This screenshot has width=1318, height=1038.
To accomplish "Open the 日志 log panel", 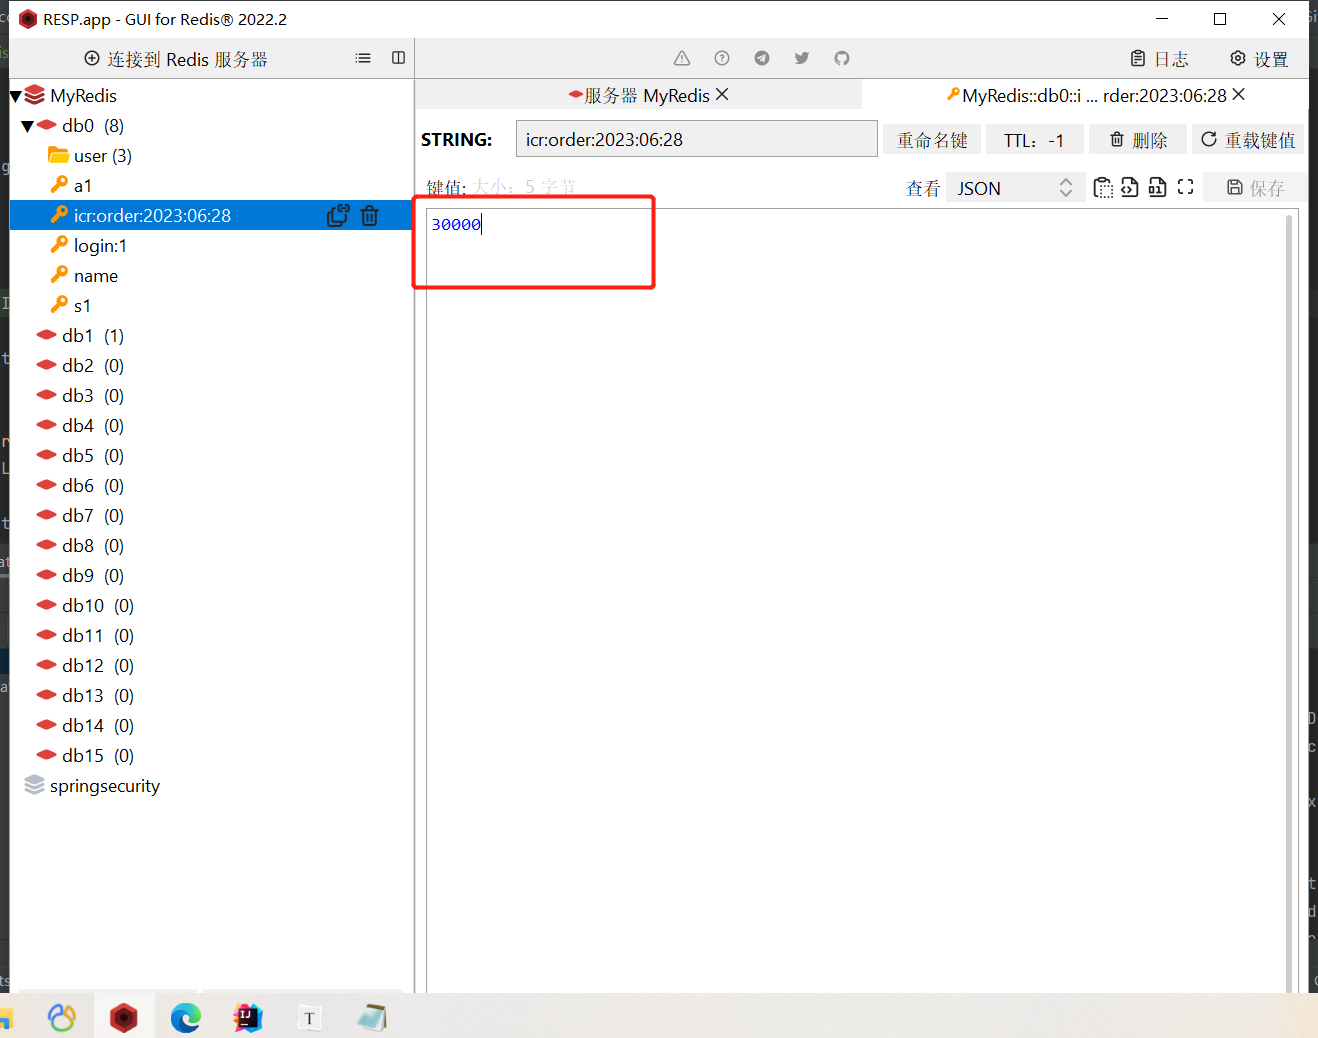I will point(1159,59).
